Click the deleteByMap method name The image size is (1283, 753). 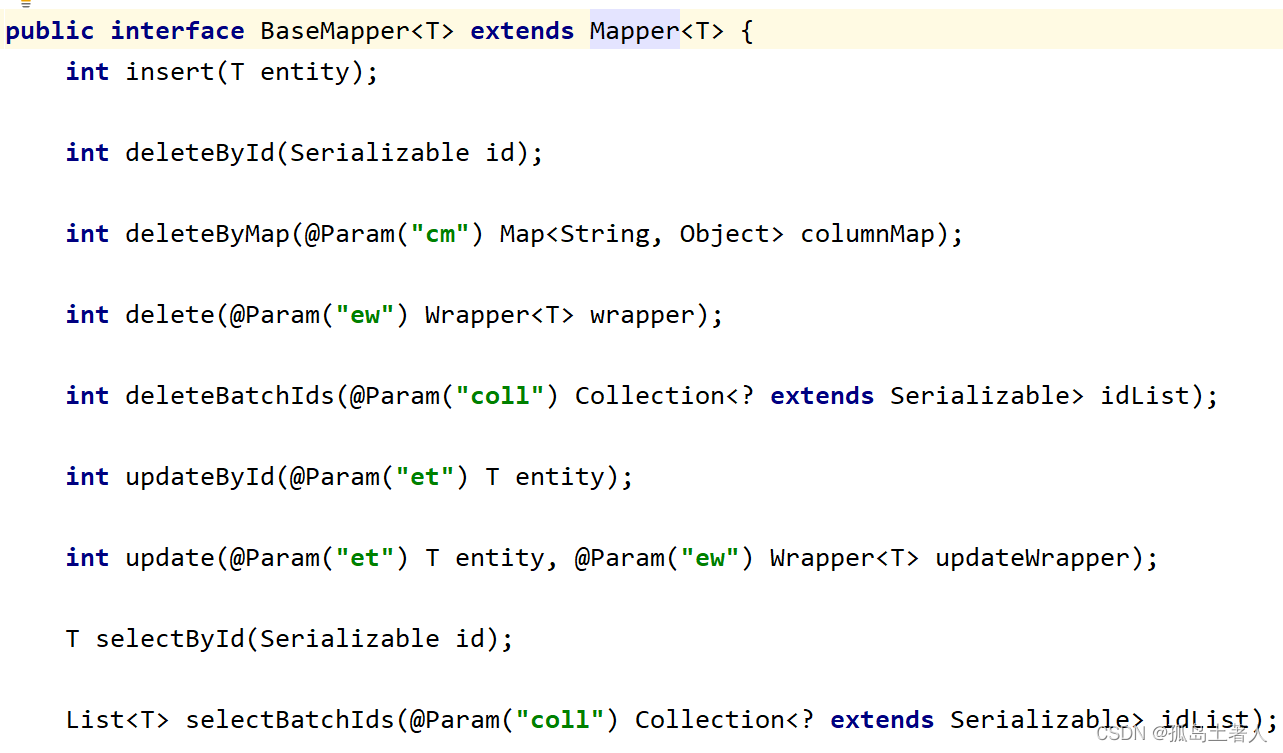coord(208,234)
